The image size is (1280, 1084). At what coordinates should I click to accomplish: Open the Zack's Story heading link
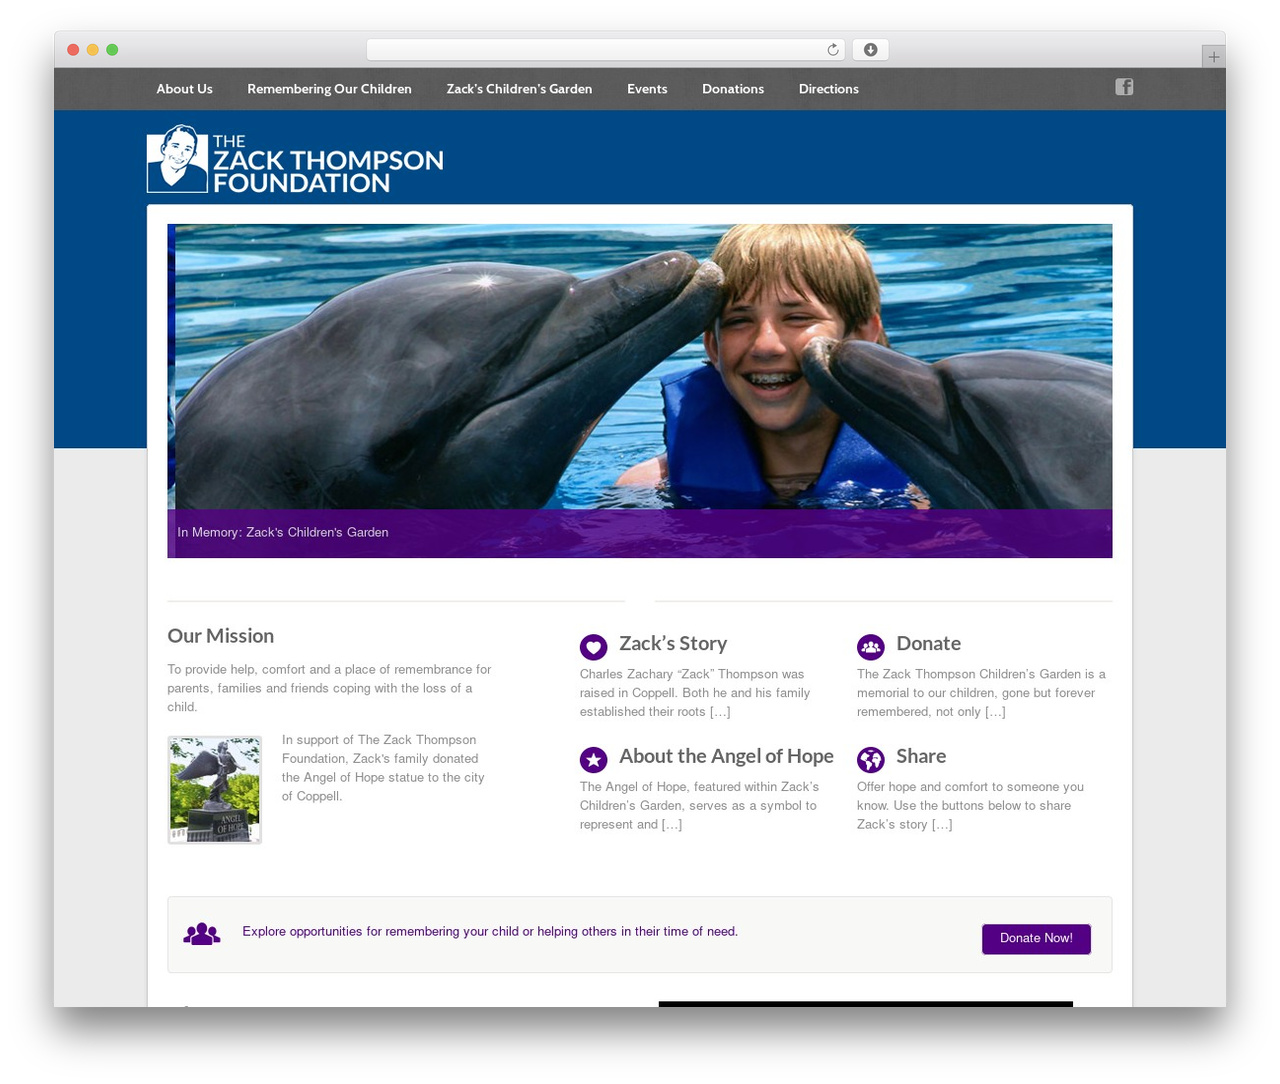[673, 644]
